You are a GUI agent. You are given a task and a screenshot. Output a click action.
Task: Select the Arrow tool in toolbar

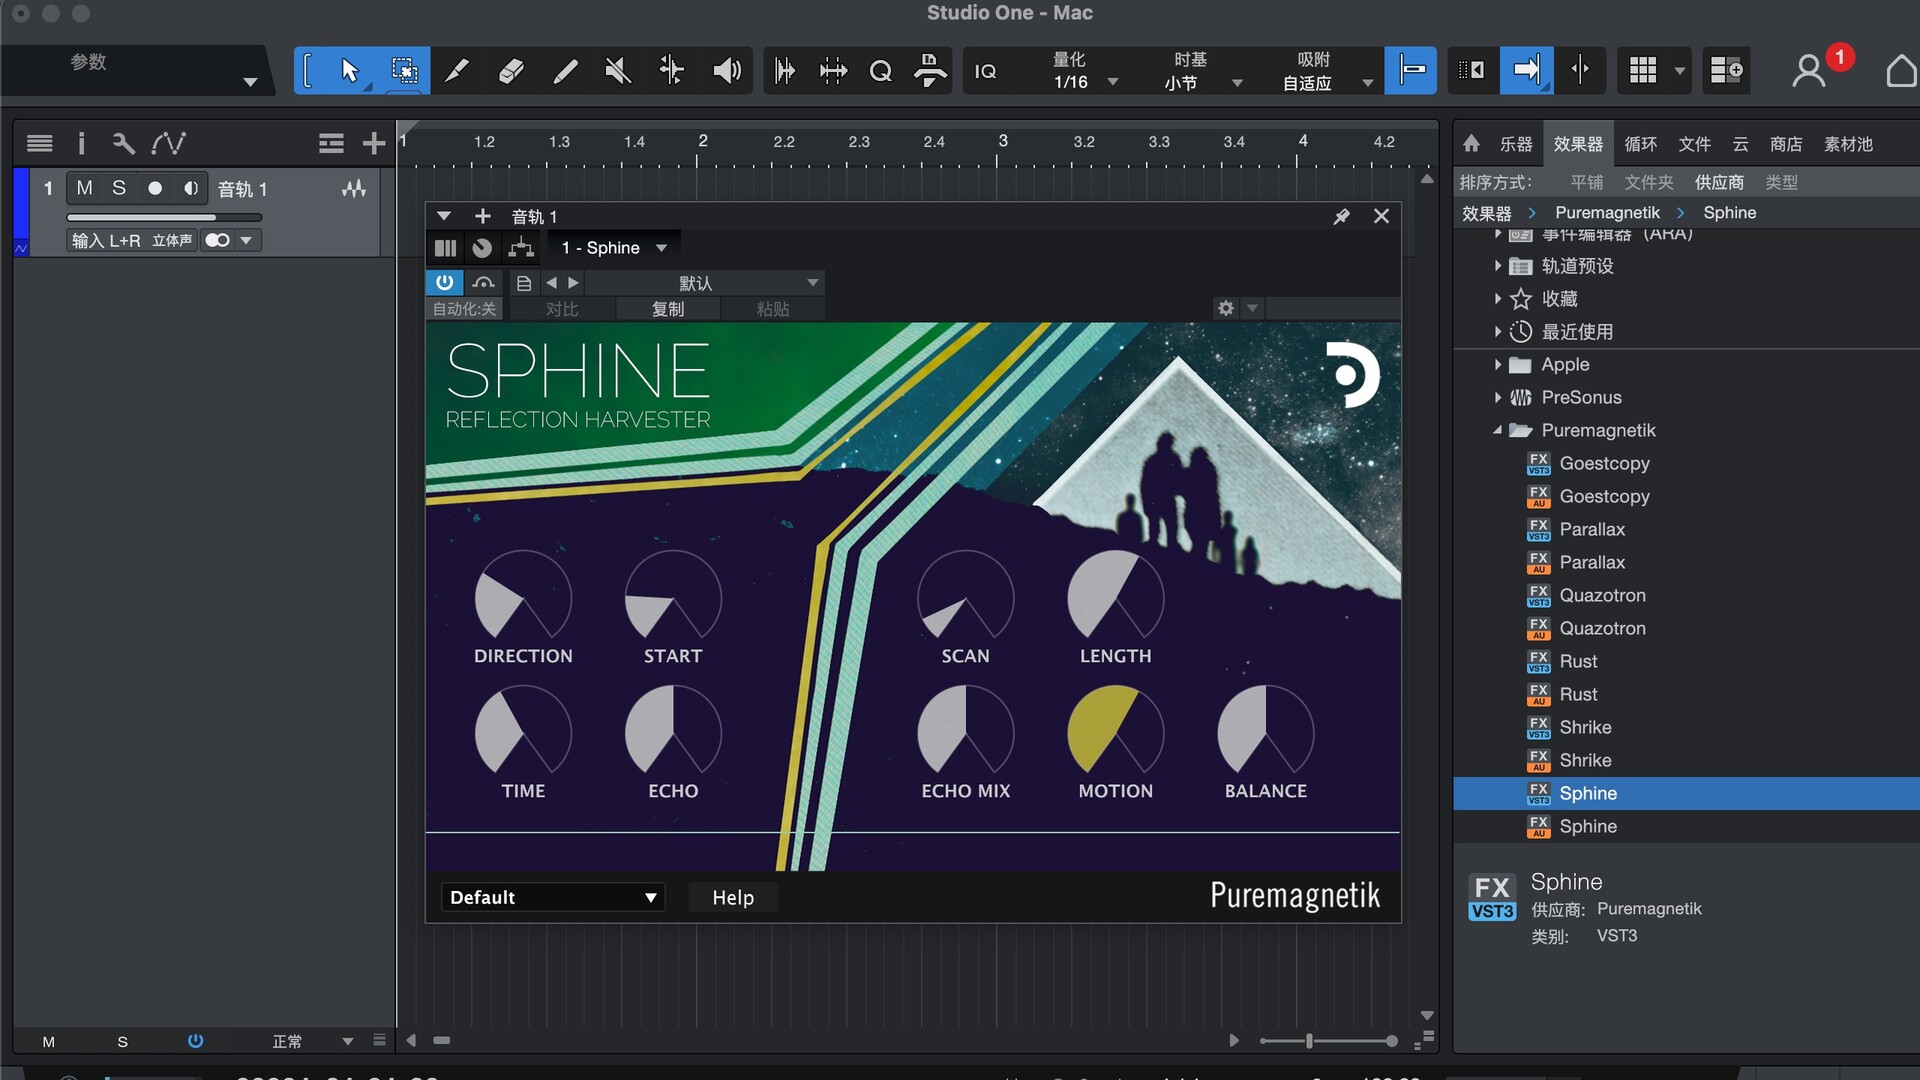(349, 71)
